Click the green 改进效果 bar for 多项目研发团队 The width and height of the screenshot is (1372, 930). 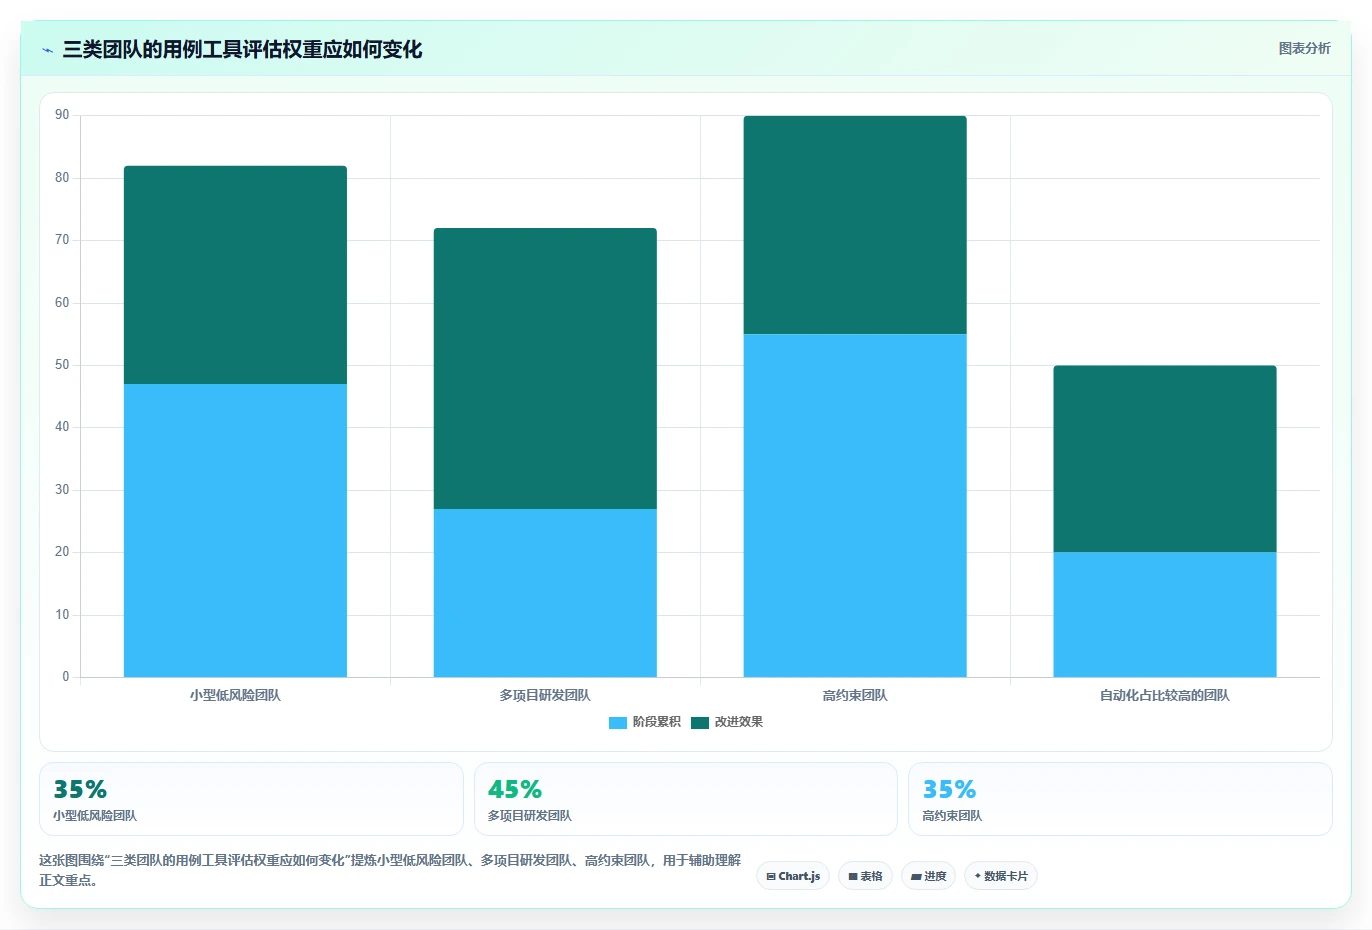545,368
